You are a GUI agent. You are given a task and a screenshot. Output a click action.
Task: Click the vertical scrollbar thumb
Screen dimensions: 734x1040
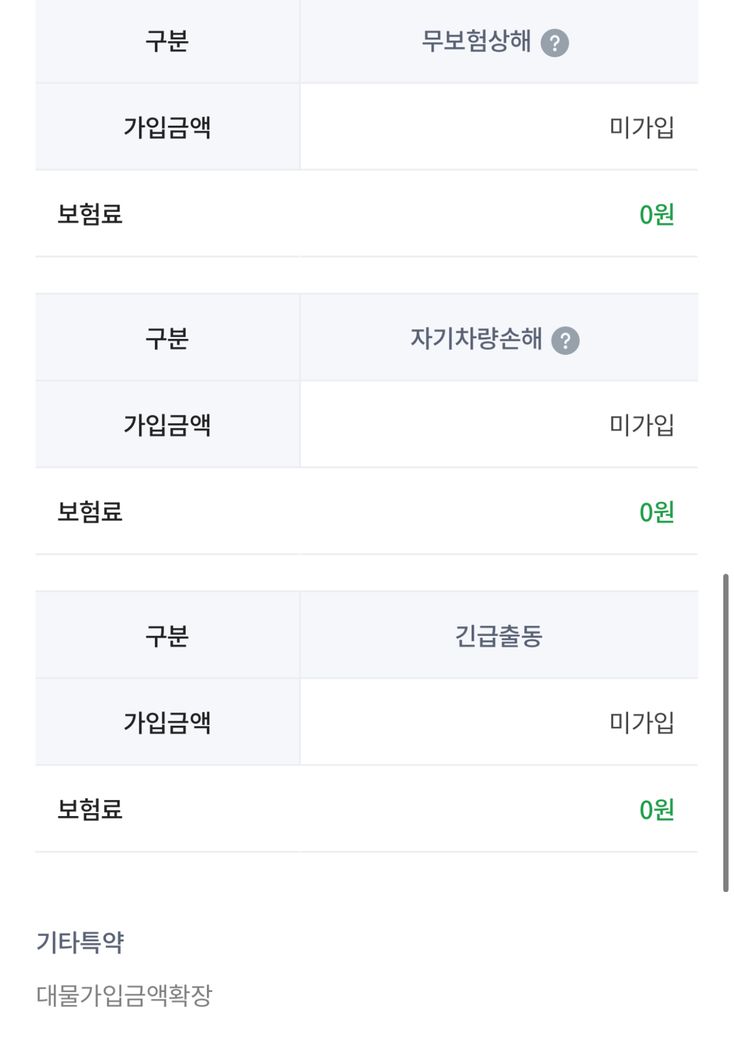[x=726, y=732]
